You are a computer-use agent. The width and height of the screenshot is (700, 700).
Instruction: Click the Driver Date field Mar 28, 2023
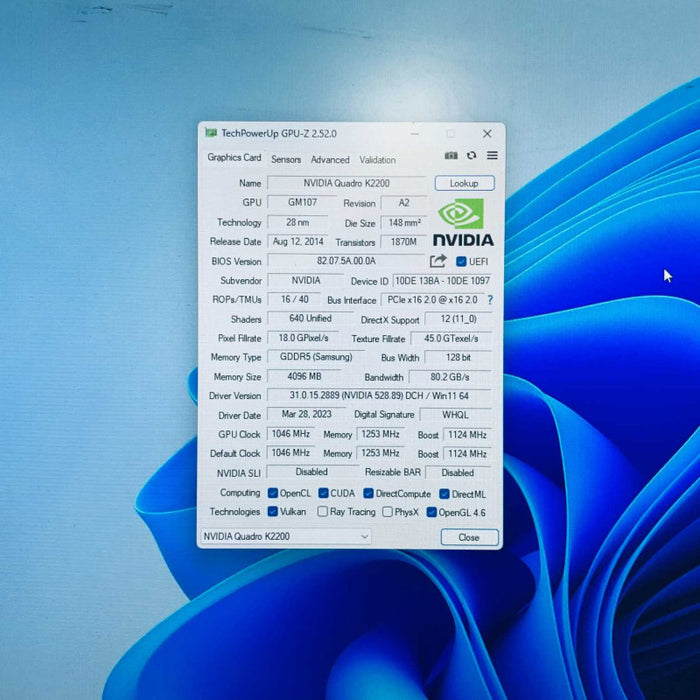point(306,414)
